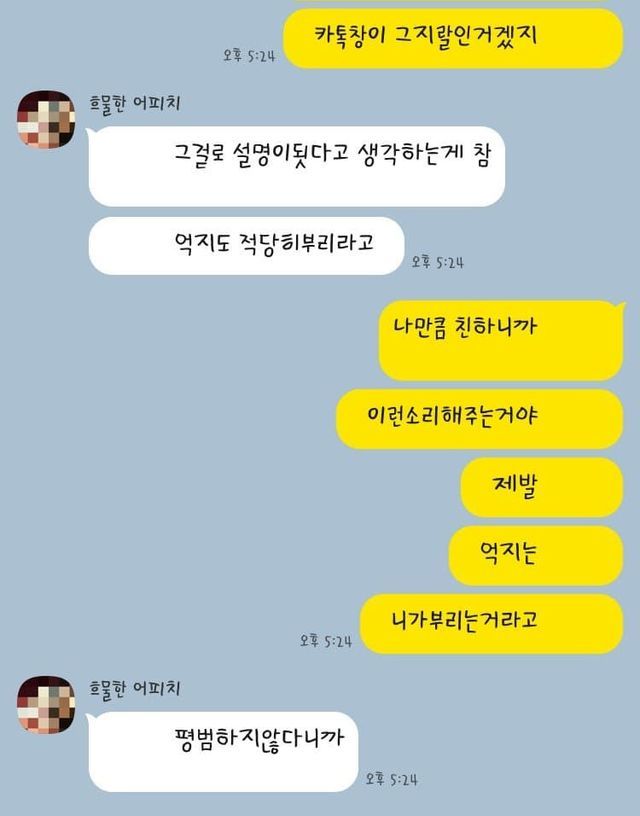This screenshot has width=640, height=816.
Task: Tap the pointed tail of 그걸로 설명이됫다고 bubble
Action: [x=89, y=131]
